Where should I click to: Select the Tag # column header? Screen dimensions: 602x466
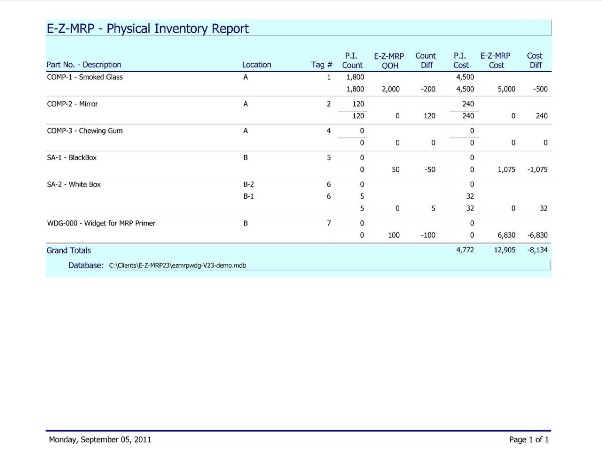click(321, 65)
